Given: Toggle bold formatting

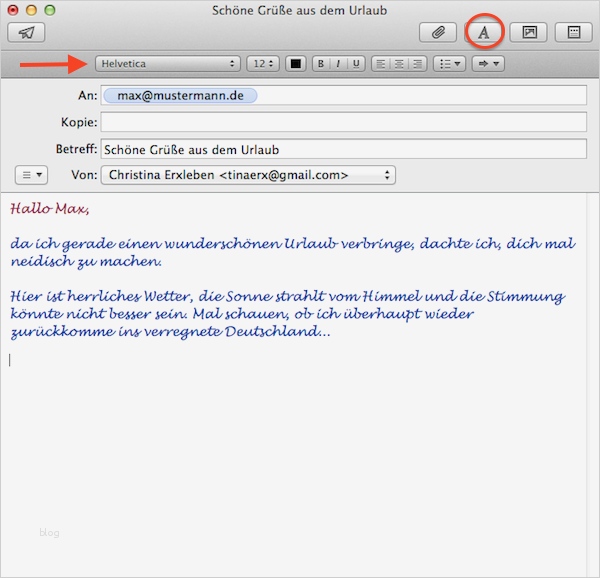Looking at the screenshot, I should click(x=321, y=64).
